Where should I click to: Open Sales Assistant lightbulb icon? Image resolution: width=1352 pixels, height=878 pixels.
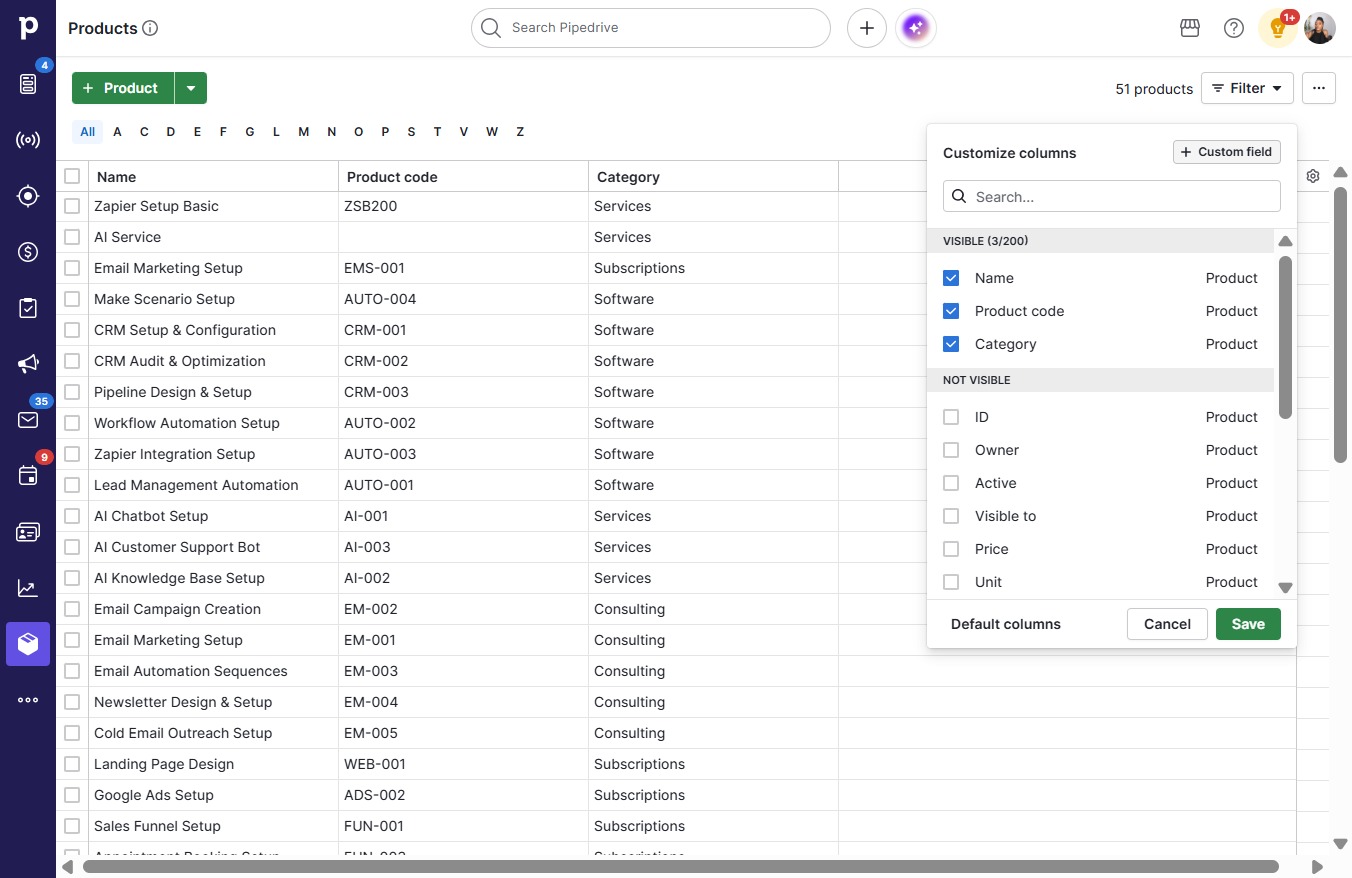pyautogui.click(x=1277, y=28)
